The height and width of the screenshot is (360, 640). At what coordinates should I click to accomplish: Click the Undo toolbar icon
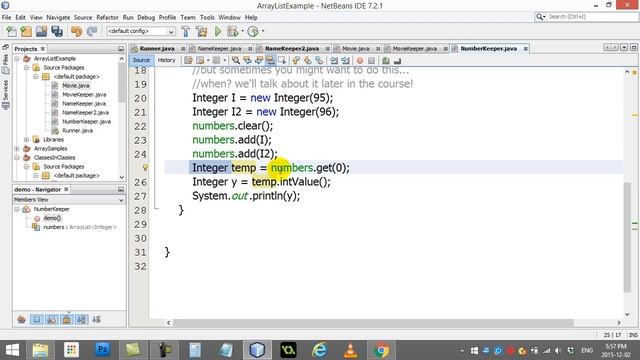pos(76,31)
